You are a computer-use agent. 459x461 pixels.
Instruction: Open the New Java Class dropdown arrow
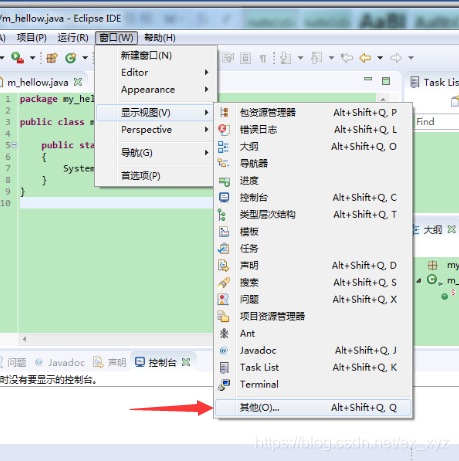pyautogui.click(x=85, y=58)
